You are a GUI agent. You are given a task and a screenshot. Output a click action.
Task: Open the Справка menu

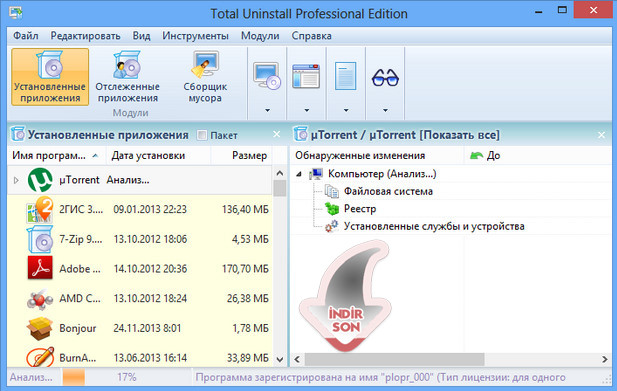(311, 36)
